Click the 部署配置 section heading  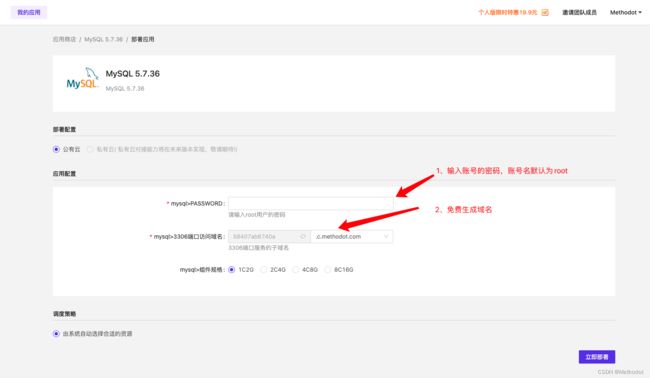pyautogui.click(x=64, y=130)
